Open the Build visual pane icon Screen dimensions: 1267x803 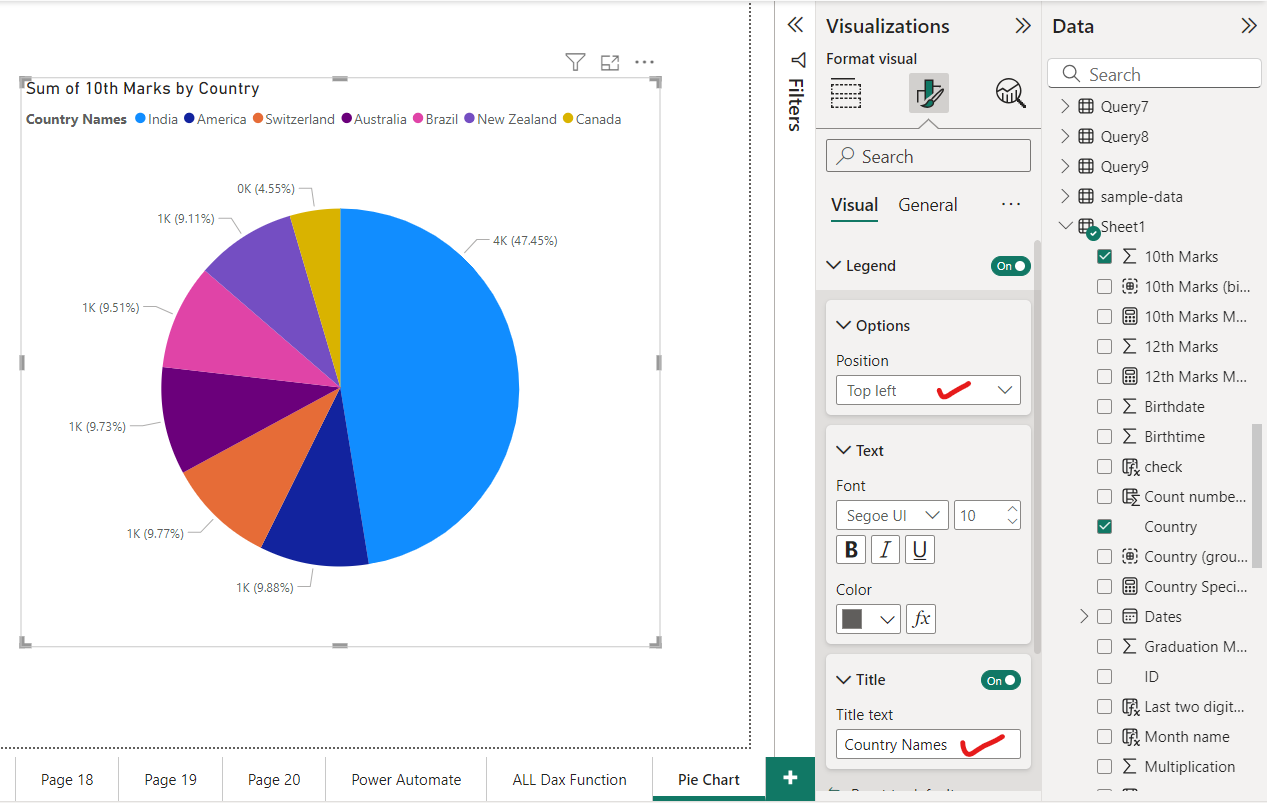pyautogui.click(x=845, y=92)
